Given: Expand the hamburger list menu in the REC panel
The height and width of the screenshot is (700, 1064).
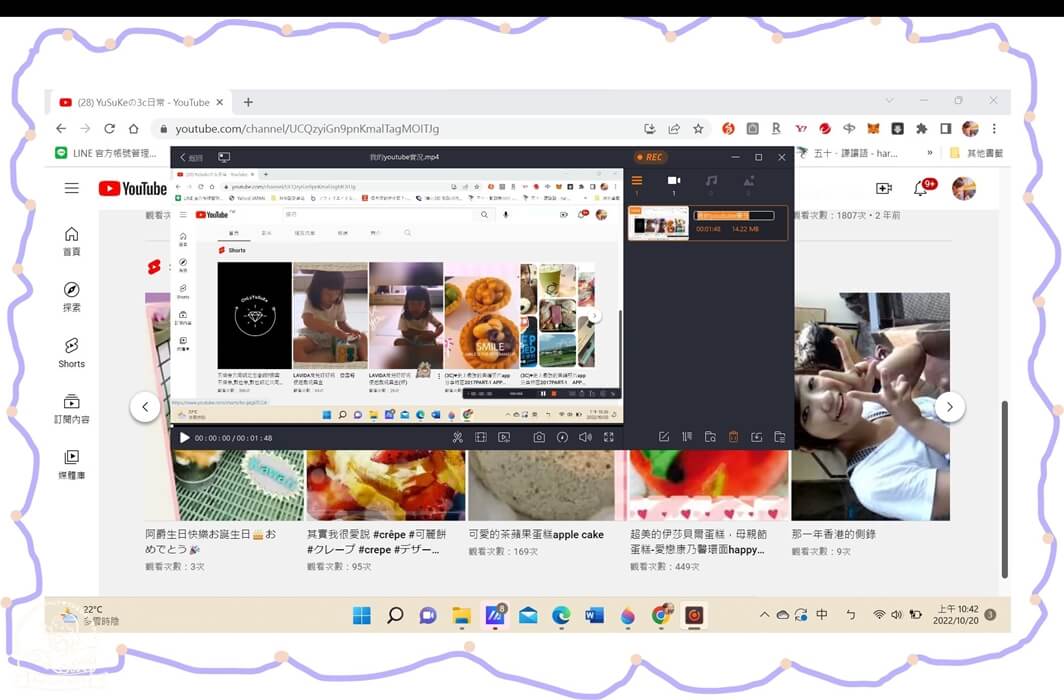Looking at the screenshot, I should [x=637, y=180].
